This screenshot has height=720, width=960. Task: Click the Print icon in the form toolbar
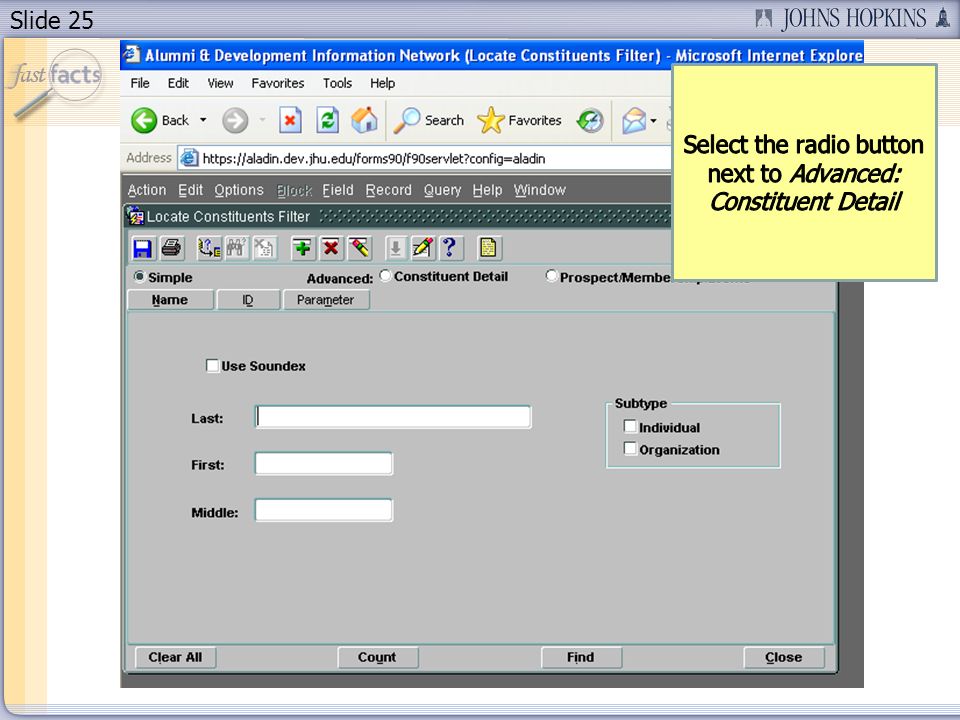click(171, 249)
